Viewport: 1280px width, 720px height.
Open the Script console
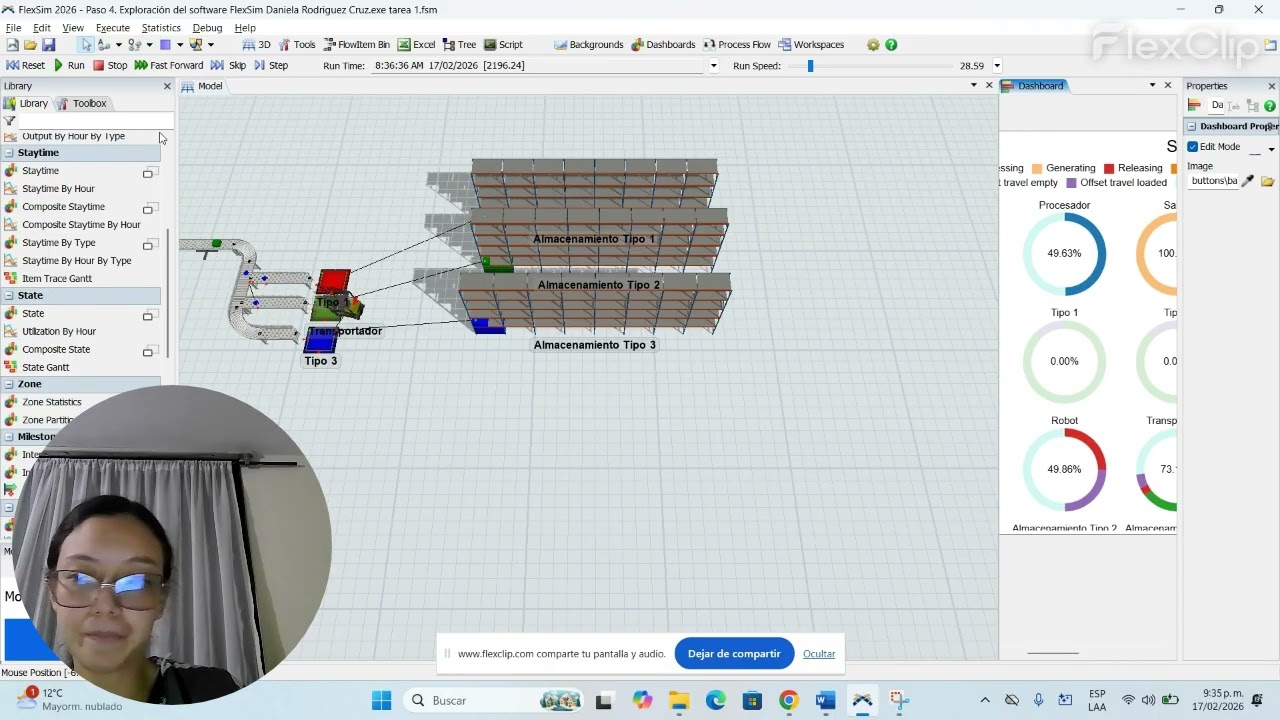504,45
